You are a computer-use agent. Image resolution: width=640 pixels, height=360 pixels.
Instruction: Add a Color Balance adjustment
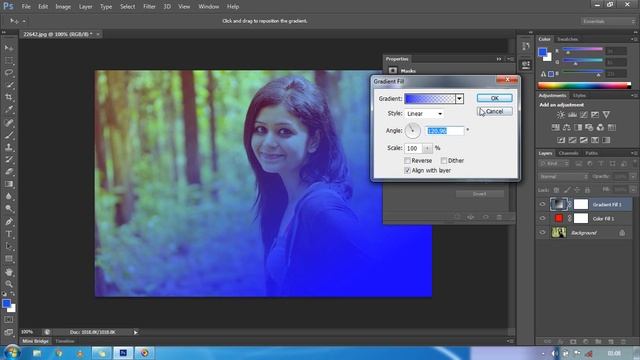point(567,128)
